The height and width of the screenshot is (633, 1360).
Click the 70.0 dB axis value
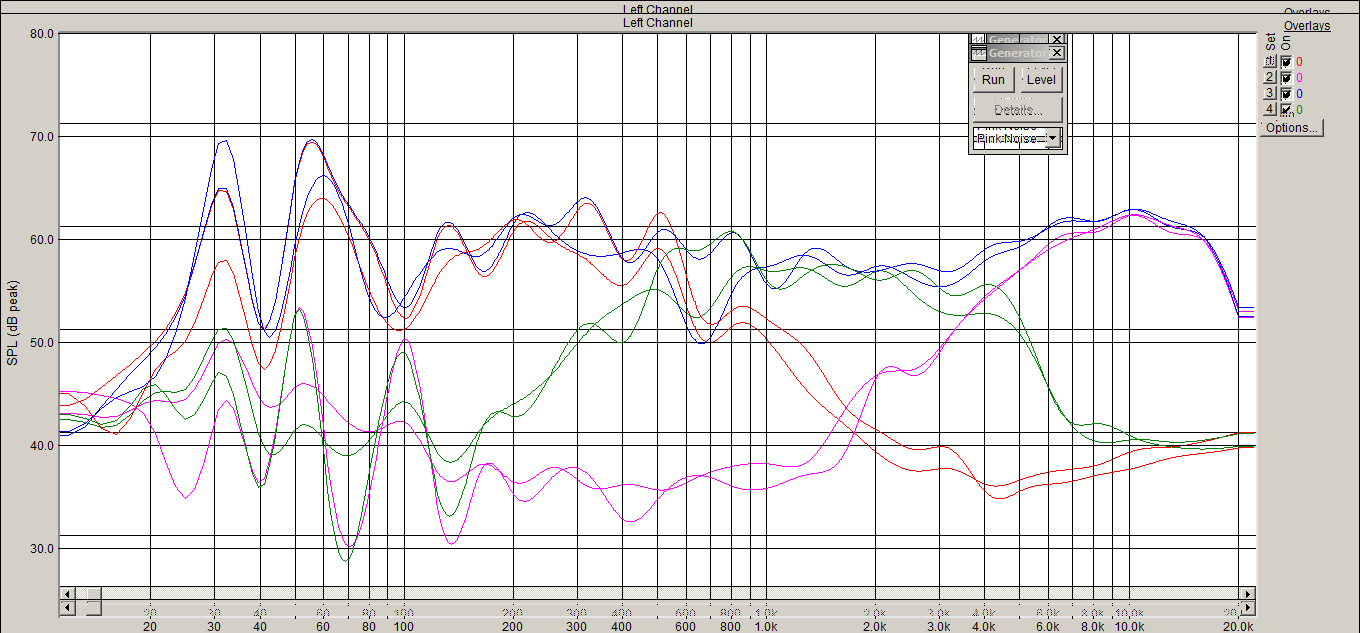click(x=42, y=136)
